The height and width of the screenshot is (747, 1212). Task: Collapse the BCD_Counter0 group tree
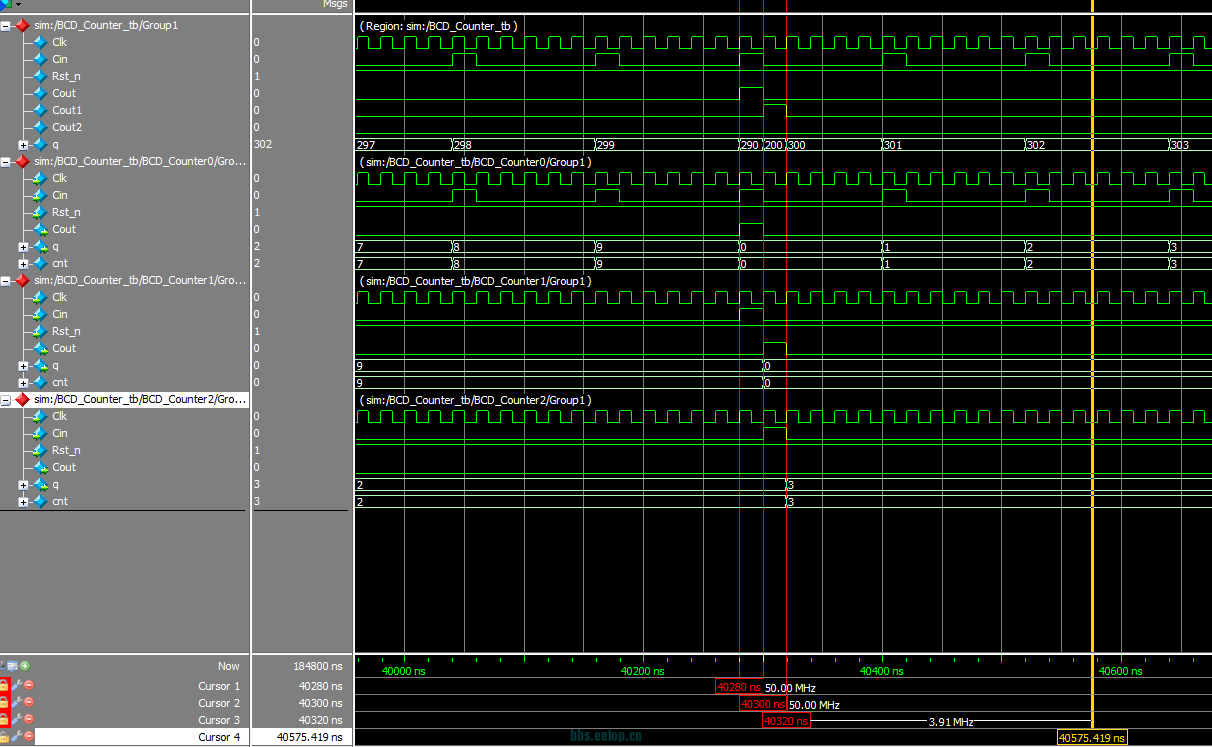(x=6, y=161)
